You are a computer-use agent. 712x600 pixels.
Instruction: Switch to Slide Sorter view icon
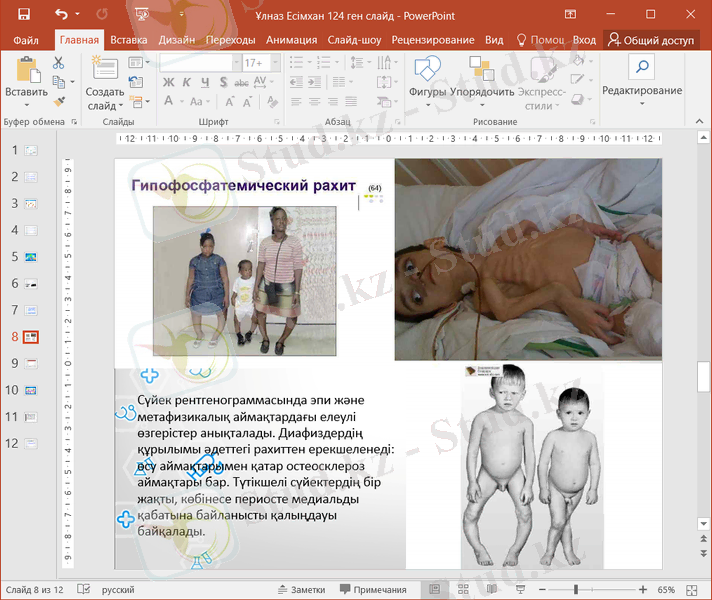pos(461,590)
